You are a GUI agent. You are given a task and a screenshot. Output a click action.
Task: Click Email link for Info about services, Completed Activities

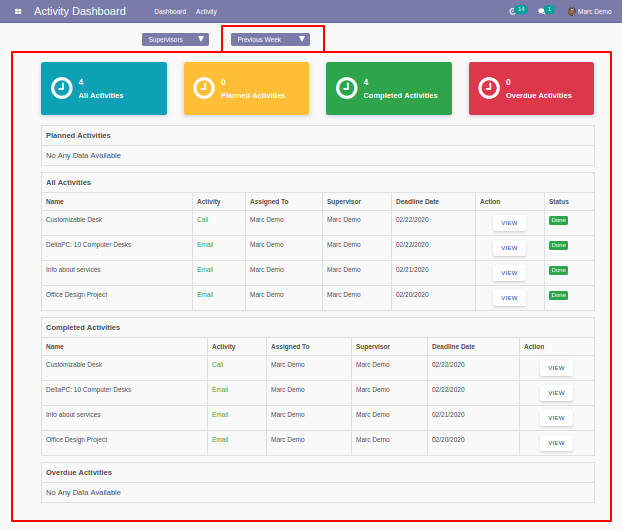point(220,415)
